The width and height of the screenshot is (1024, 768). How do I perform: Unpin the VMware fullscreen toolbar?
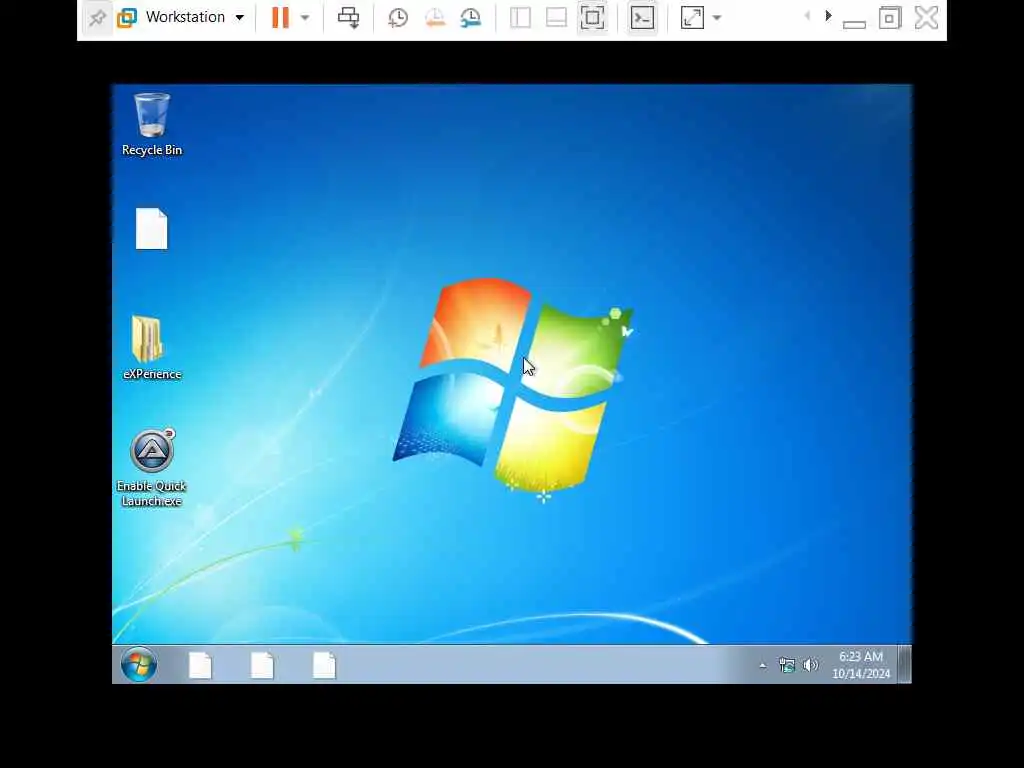click(x=97, y=18)
